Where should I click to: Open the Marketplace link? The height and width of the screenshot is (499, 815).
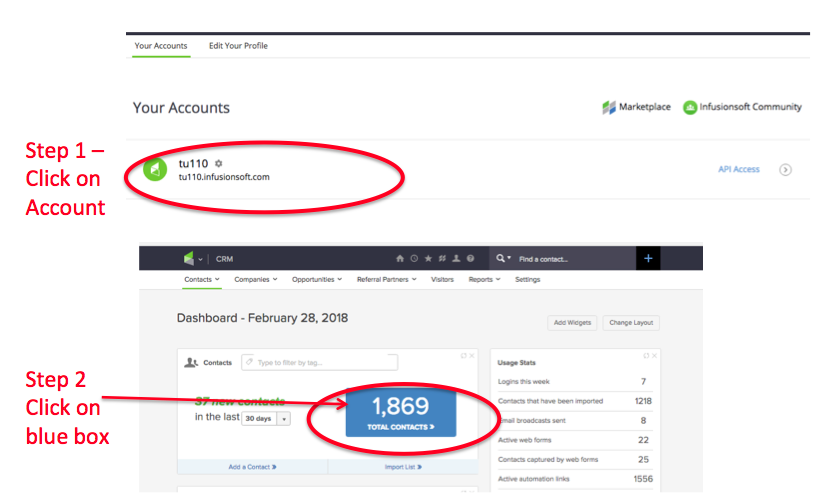coord(645,107)
